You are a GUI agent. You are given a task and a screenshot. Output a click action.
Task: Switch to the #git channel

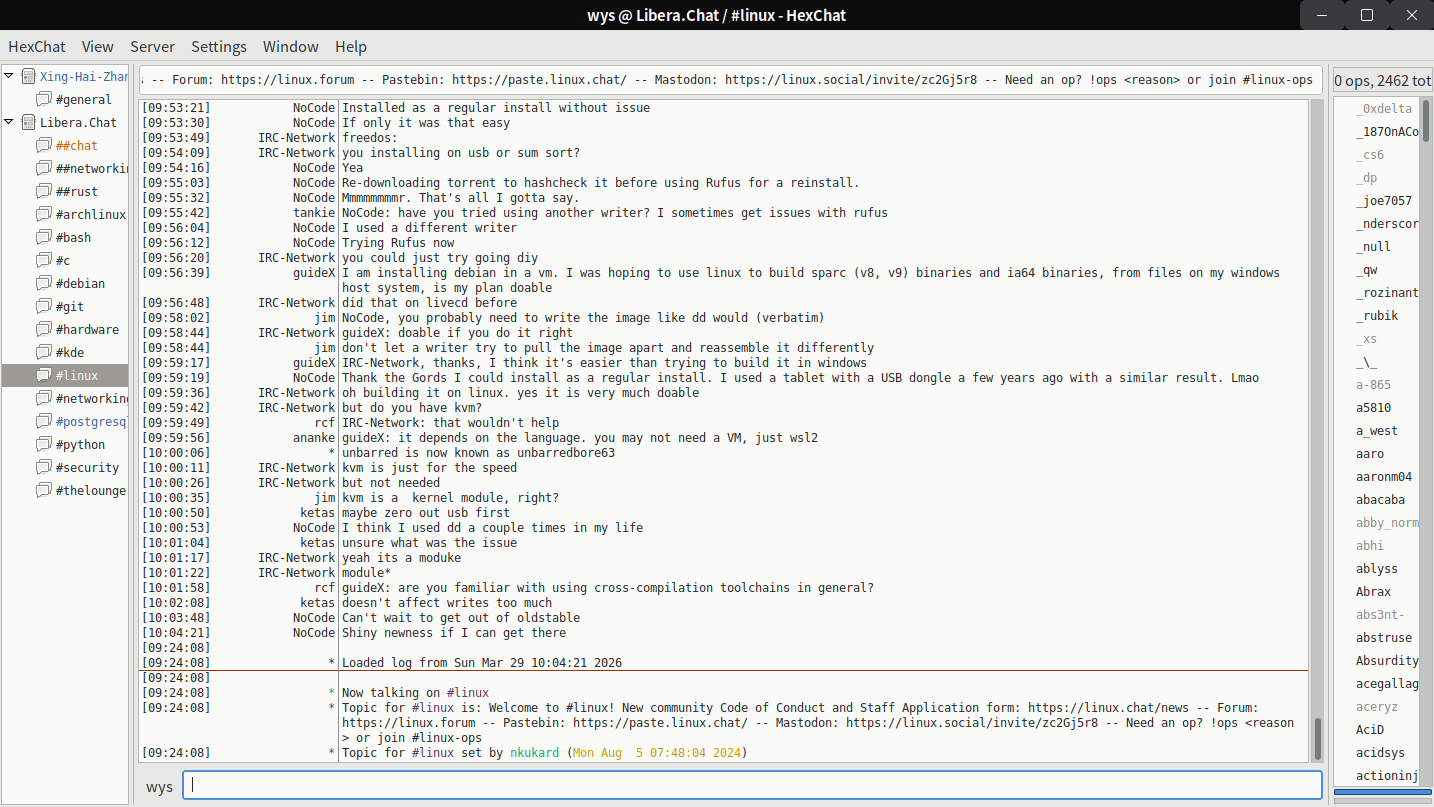point(70,306)
